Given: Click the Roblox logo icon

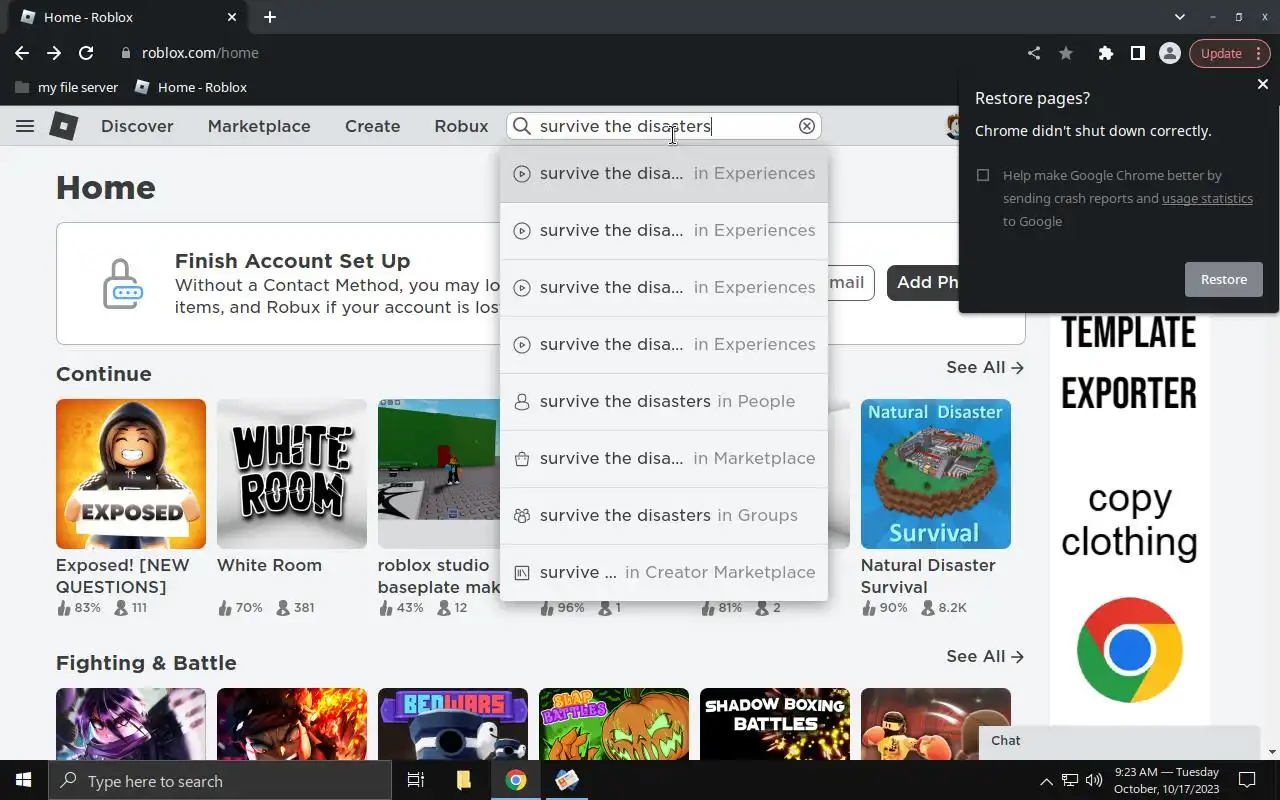Looking at the screenshot, I should 64,126.
